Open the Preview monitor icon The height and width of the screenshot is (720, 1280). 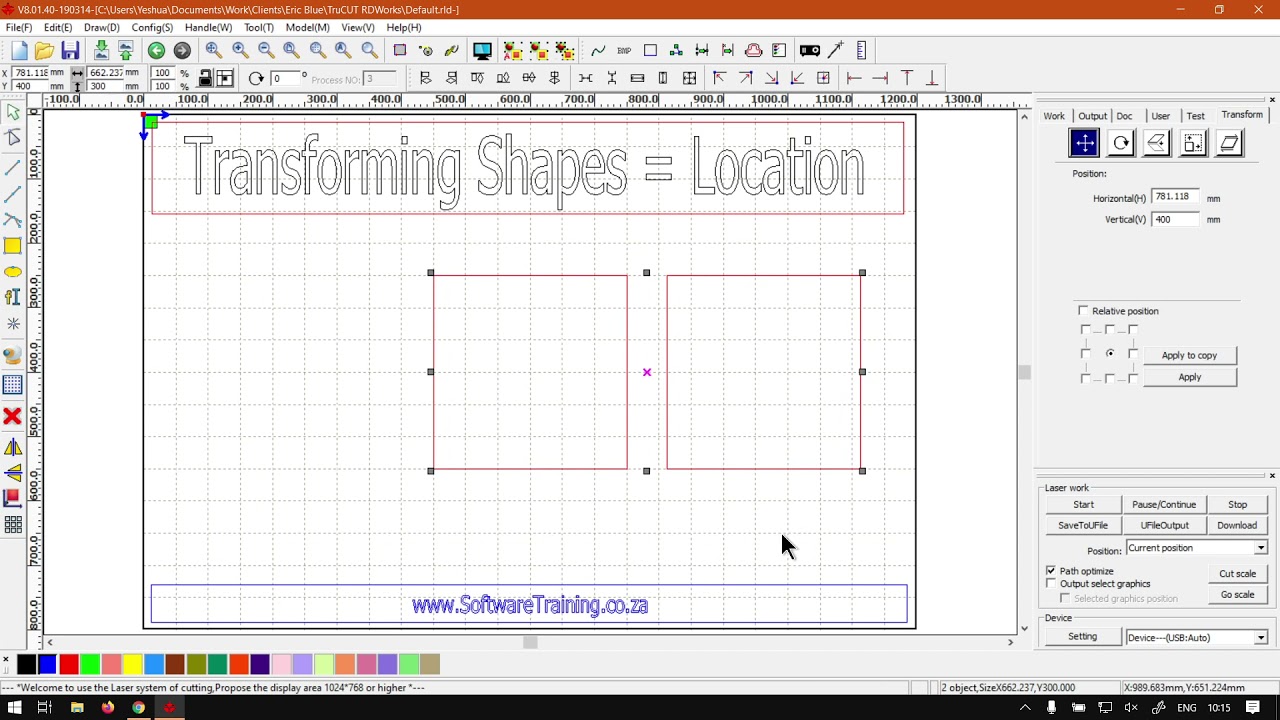click(x=482, y=51)
